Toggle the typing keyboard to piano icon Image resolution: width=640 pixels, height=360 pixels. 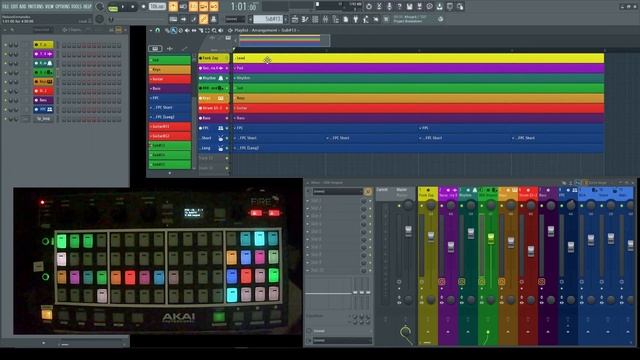pos(173,19)
